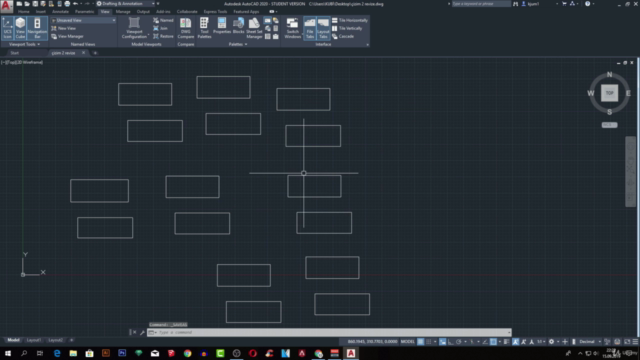Expand the Palettes panel
This screenshot has width=640, height=360.
pyautogui.click(x=238, y=44)
